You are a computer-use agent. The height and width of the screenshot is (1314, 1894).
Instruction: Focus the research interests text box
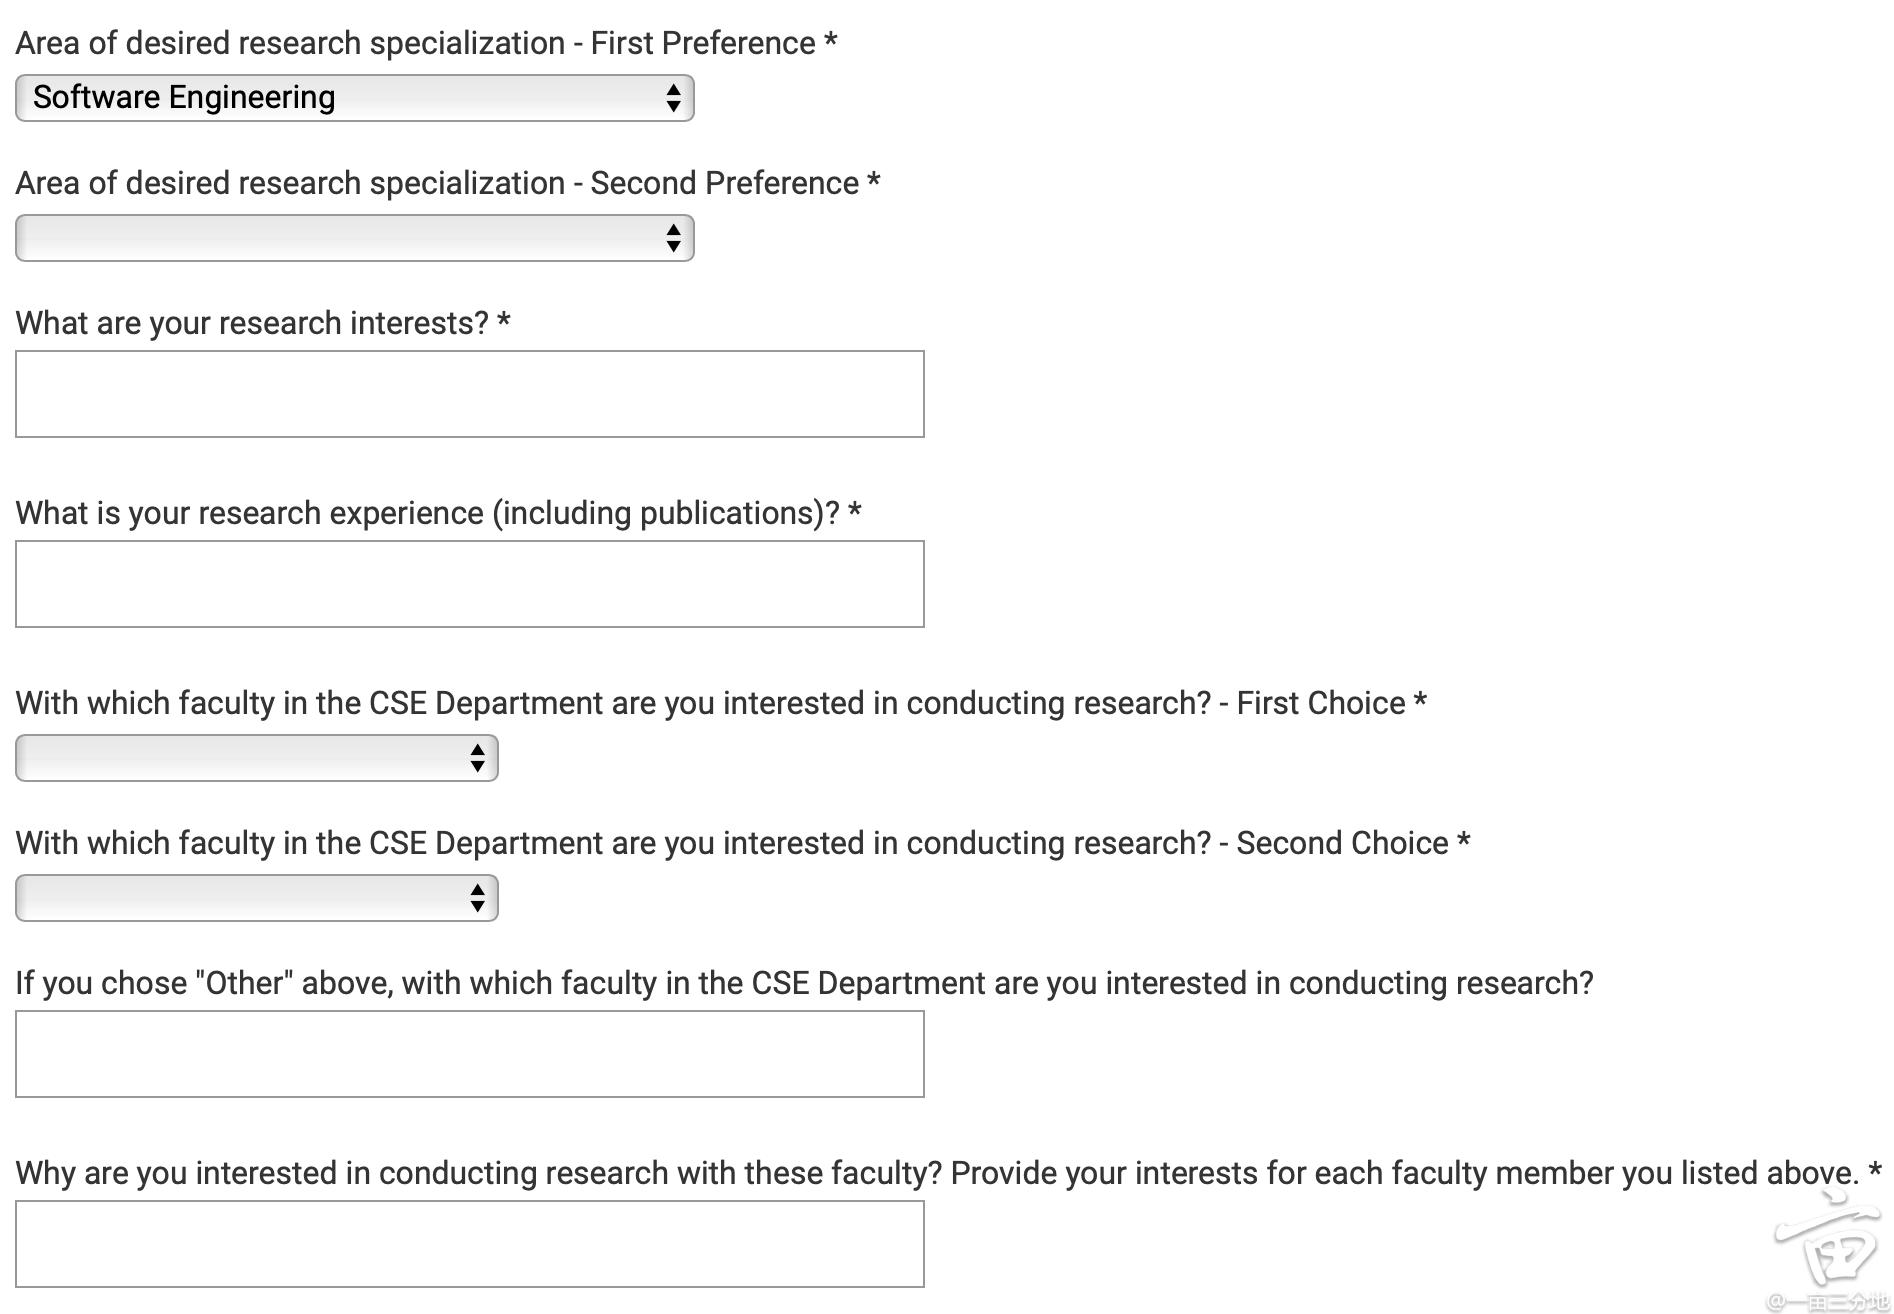469,394
